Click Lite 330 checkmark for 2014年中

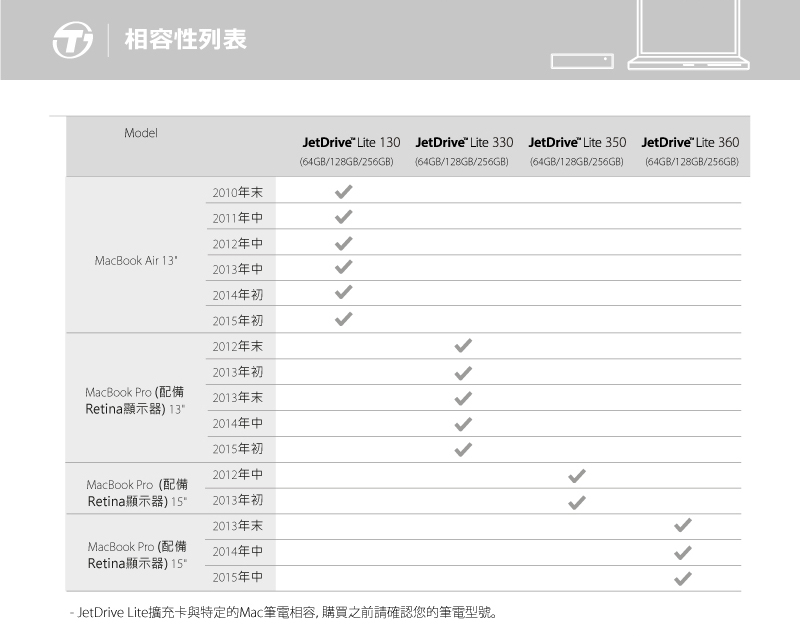tap(463, 424)
